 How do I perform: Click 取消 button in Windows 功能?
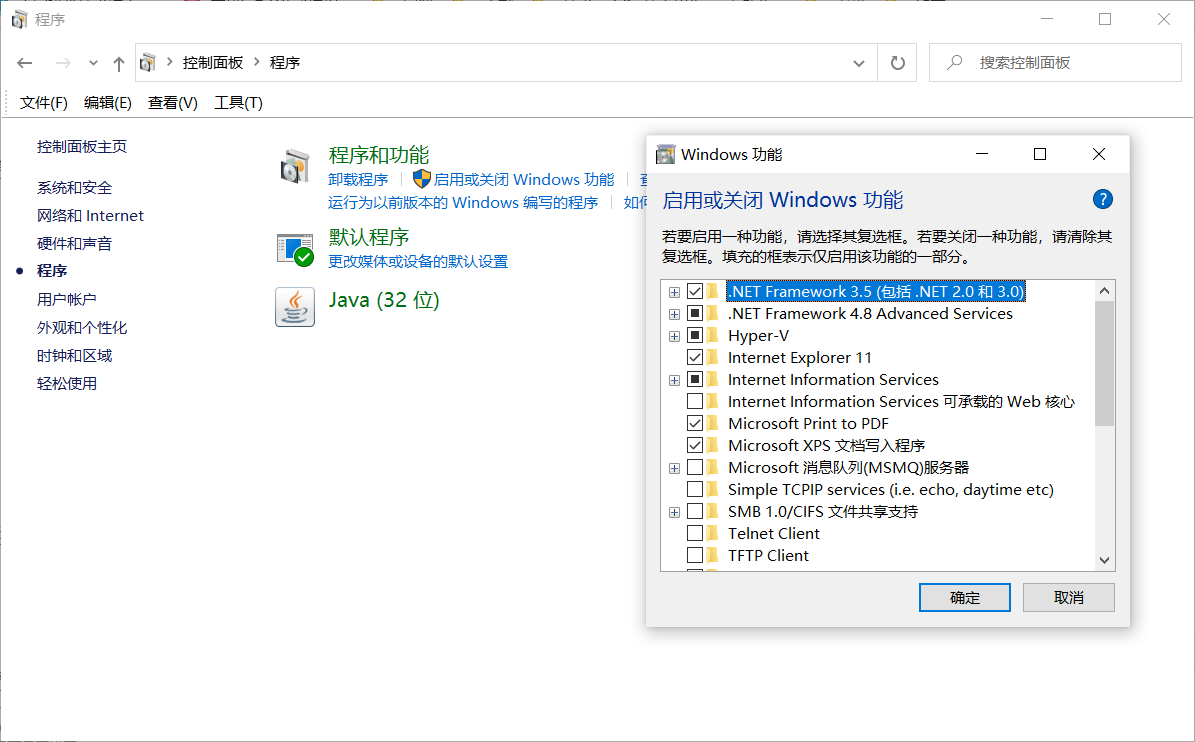coord(1068,598)
